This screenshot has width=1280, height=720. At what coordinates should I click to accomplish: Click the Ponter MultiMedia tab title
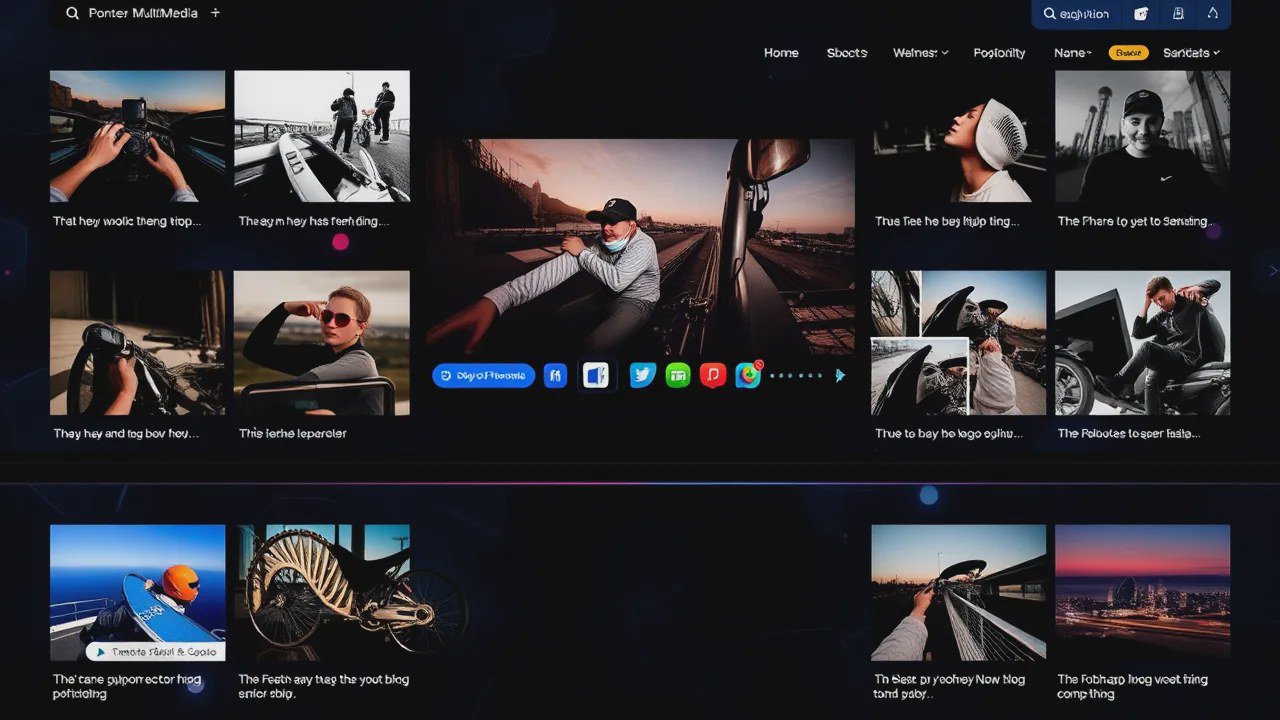pos(142,13)
